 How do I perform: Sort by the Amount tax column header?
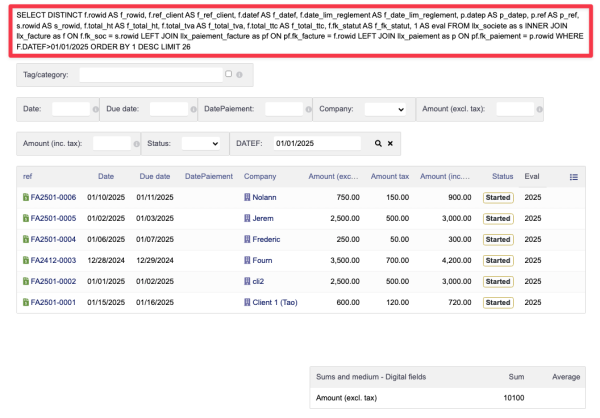(x=390, y=176)
